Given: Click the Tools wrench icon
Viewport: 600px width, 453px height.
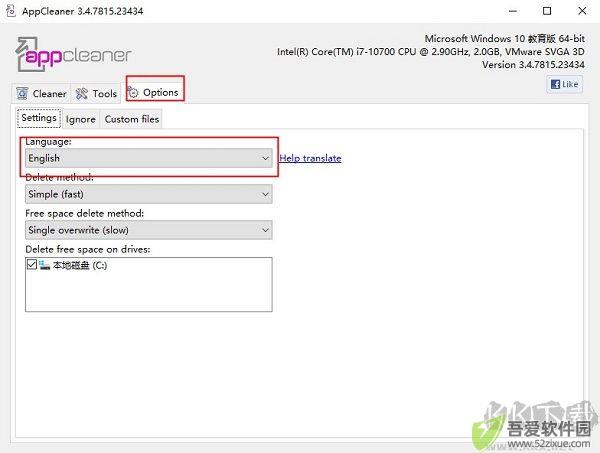Looking at the screenshot, I should coord(82,93).
